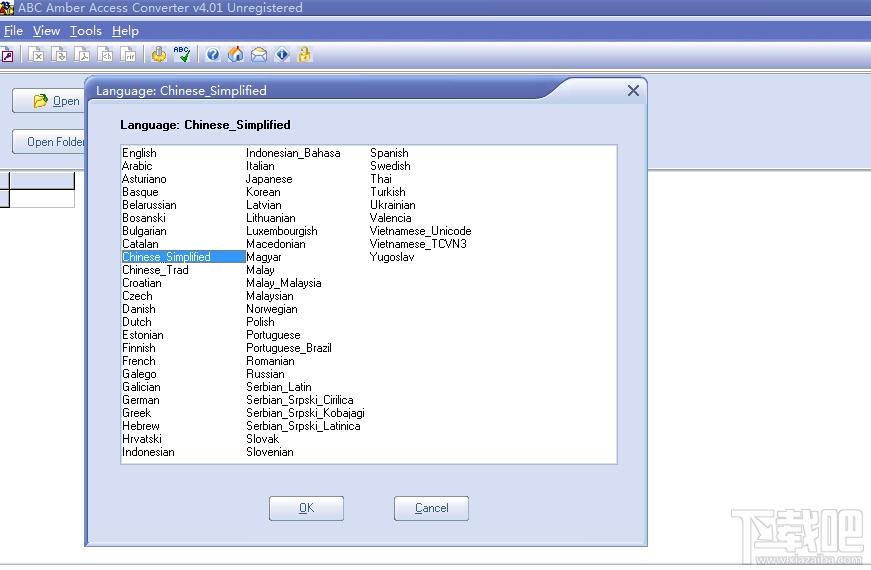Select Vietnamese_Unicode language entry
The width and height of the screenshot is (871, 570).
coord(420,231)
